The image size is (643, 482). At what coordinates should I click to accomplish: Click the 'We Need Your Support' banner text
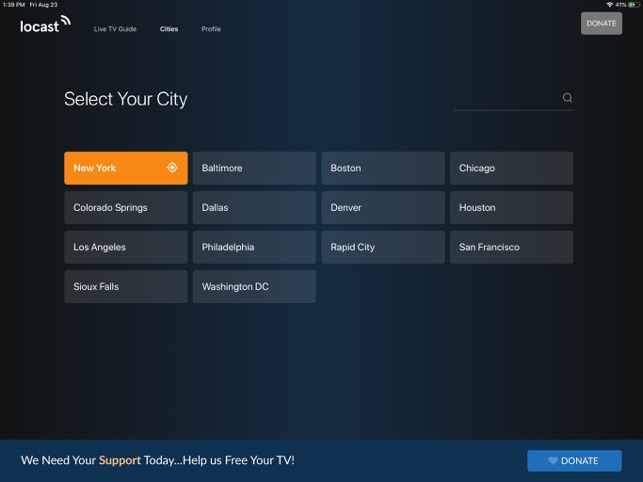coord(158,460)
